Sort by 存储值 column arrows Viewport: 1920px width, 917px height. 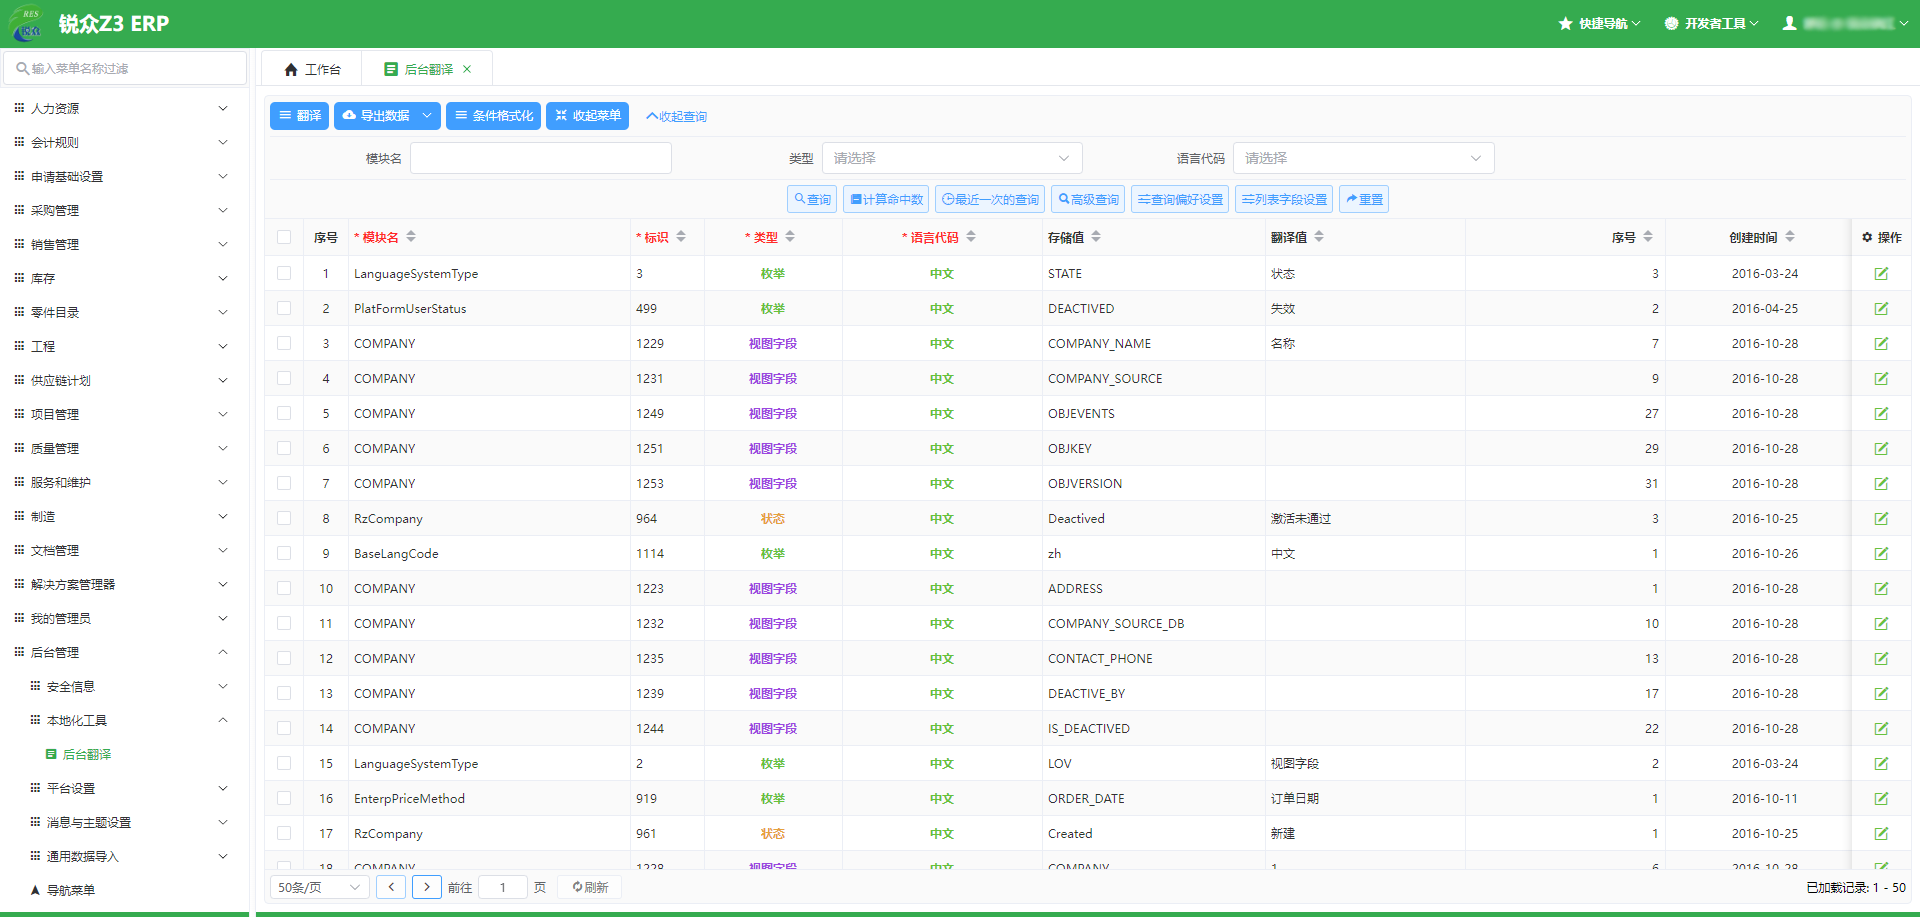pyautogui.click(x=1096, y=237)
